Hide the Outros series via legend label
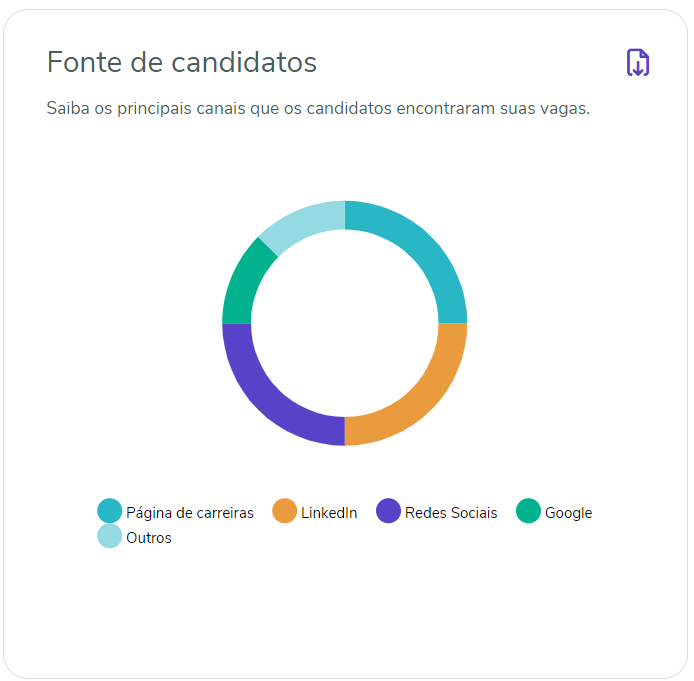694x681 pixels. pyautogui.click(x=149, y=538)
